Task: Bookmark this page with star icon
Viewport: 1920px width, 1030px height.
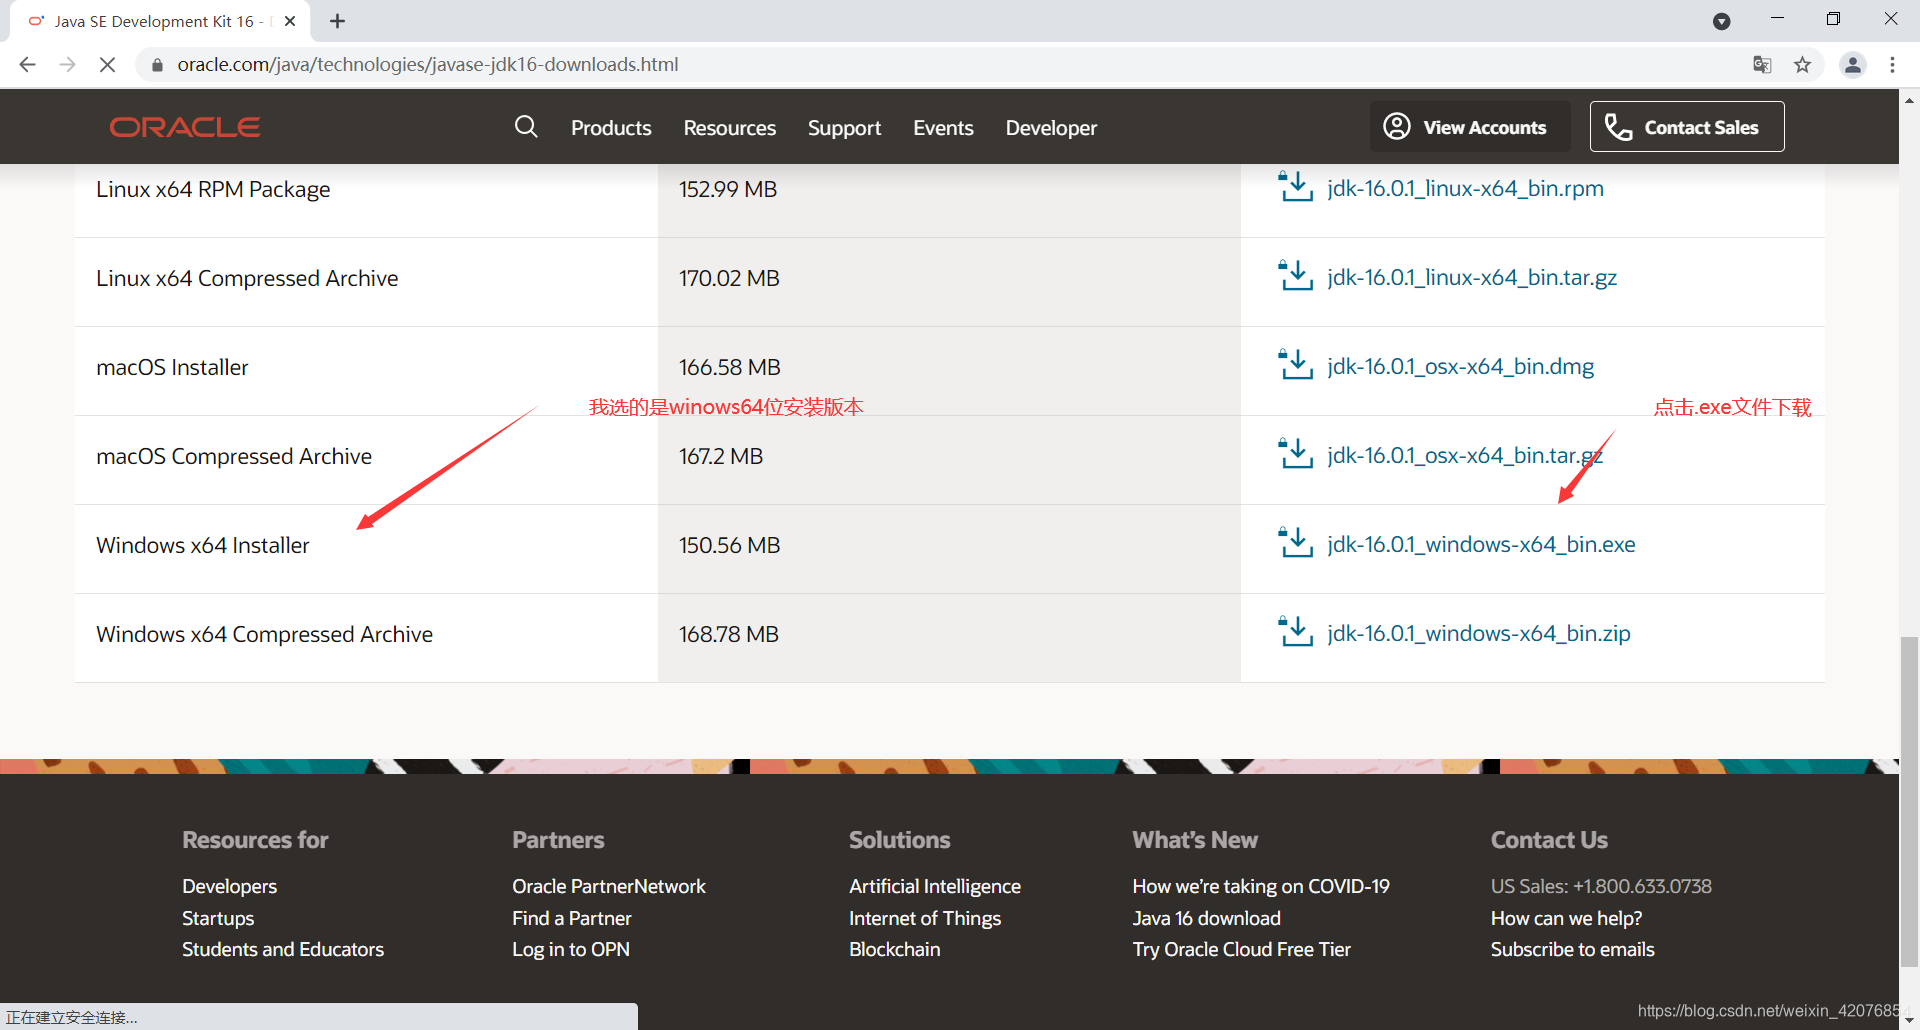Action: point(1802,65)
